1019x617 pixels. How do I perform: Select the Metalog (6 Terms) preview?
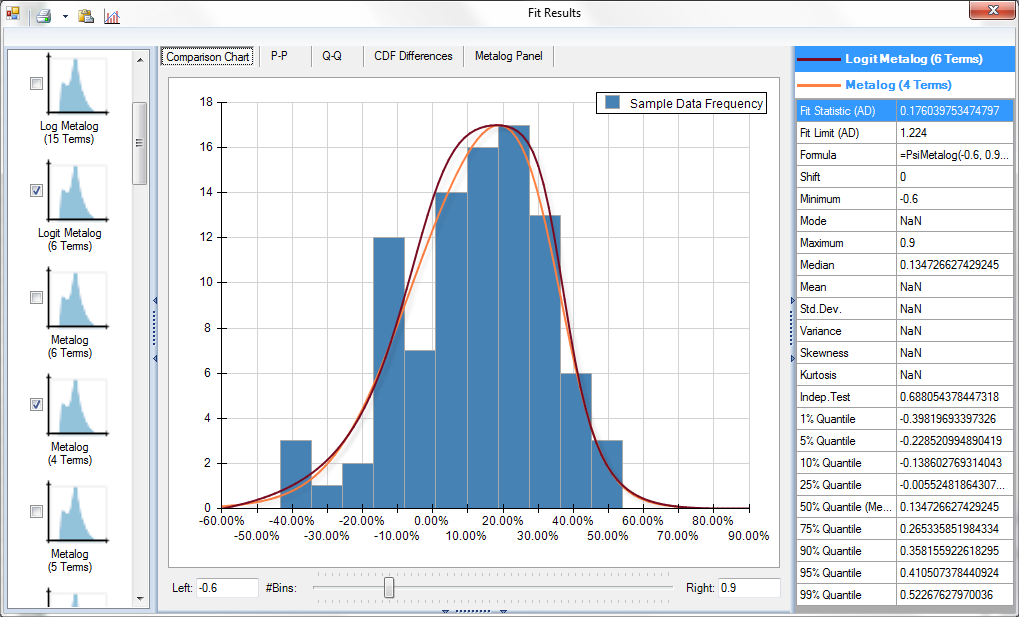pyautogui.click(x=77, y=299)
